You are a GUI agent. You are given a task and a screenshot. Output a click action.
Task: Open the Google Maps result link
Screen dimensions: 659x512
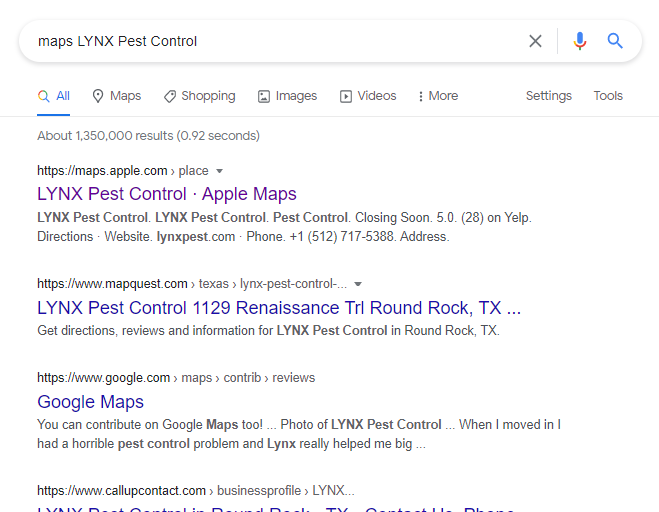tap(90, 402)
